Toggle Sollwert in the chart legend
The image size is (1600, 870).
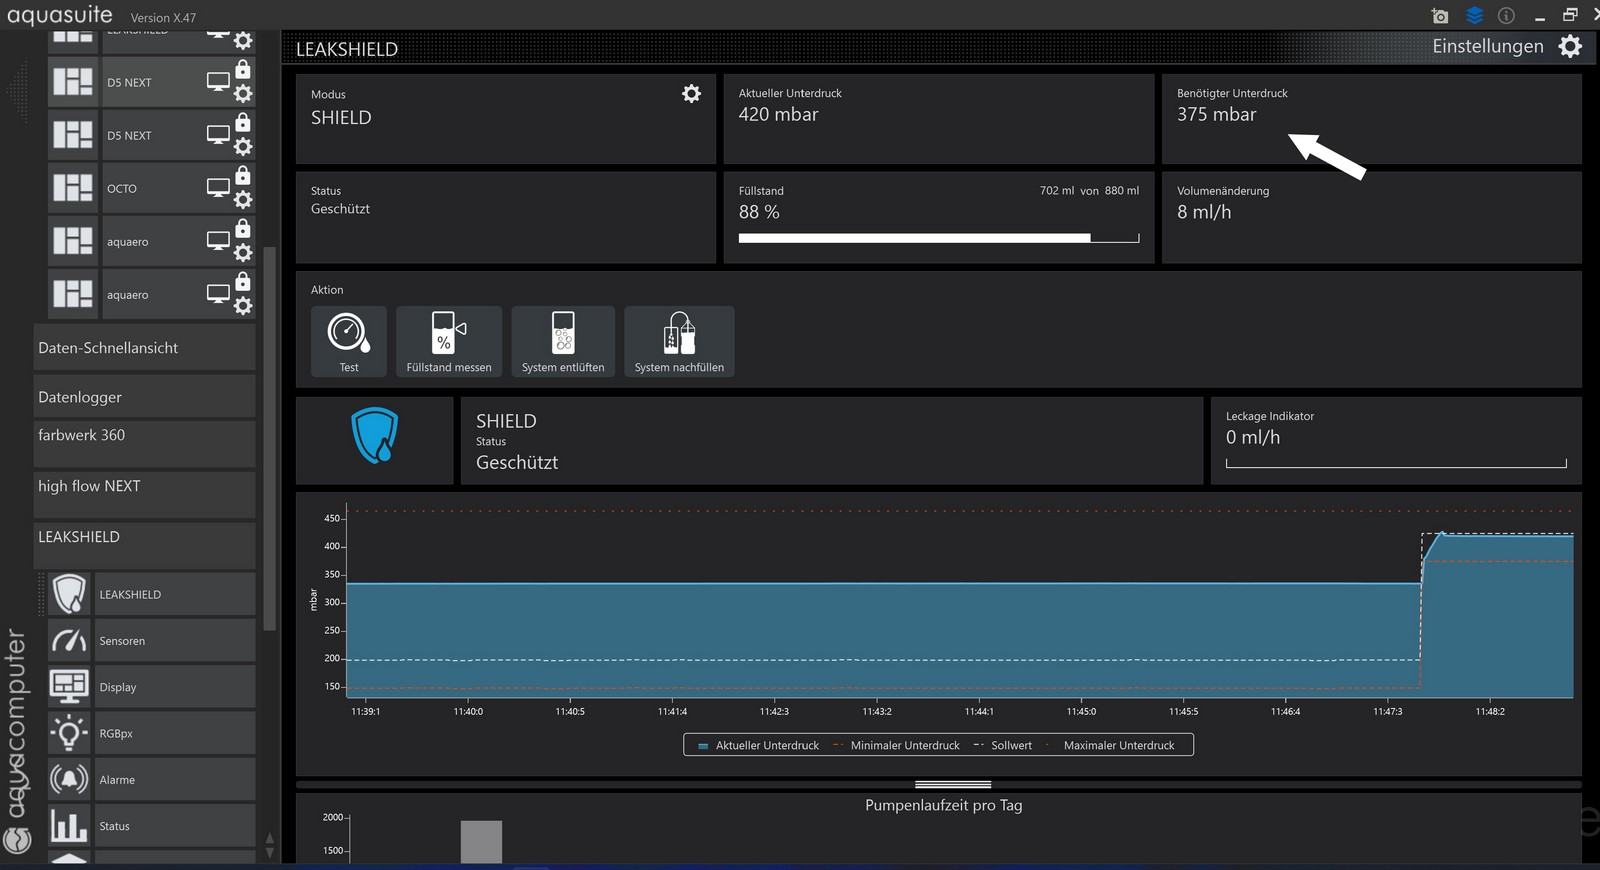click(1003, 745)
